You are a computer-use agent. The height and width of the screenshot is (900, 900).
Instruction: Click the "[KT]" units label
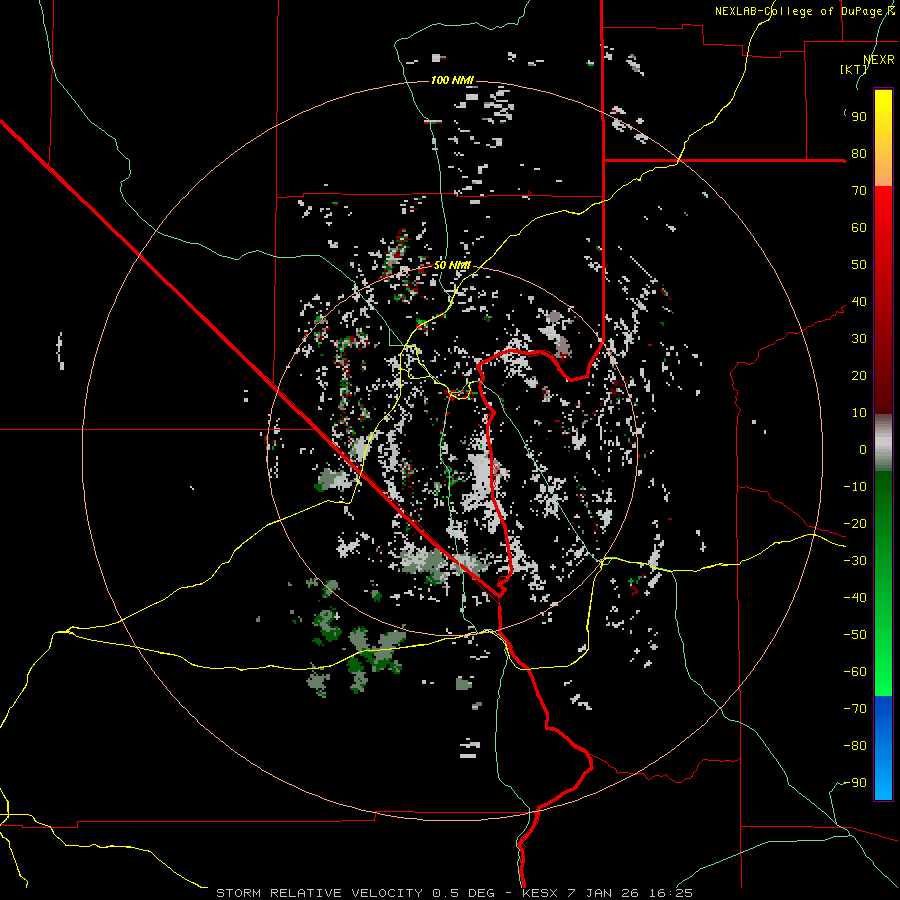tap(853, 69)
